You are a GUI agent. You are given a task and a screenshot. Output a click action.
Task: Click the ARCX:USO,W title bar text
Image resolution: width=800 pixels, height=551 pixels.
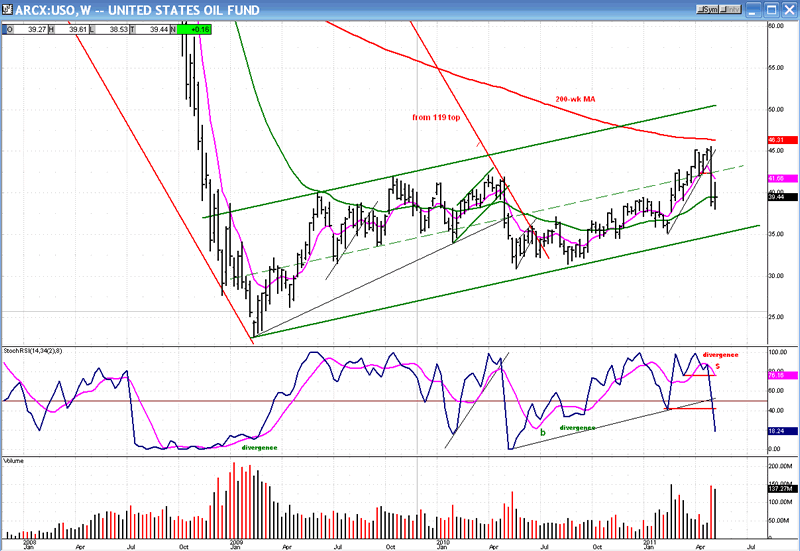[x=137, y=10]
